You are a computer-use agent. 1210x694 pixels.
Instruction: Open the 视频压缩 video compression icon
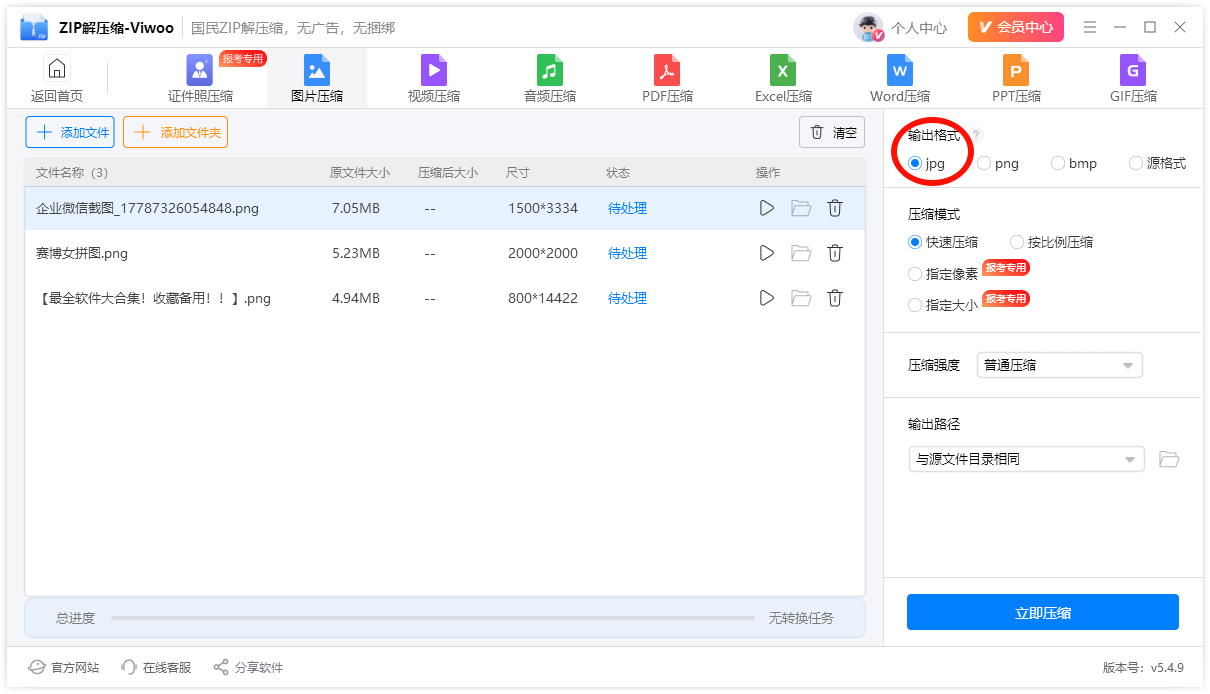tap(434, 70)
